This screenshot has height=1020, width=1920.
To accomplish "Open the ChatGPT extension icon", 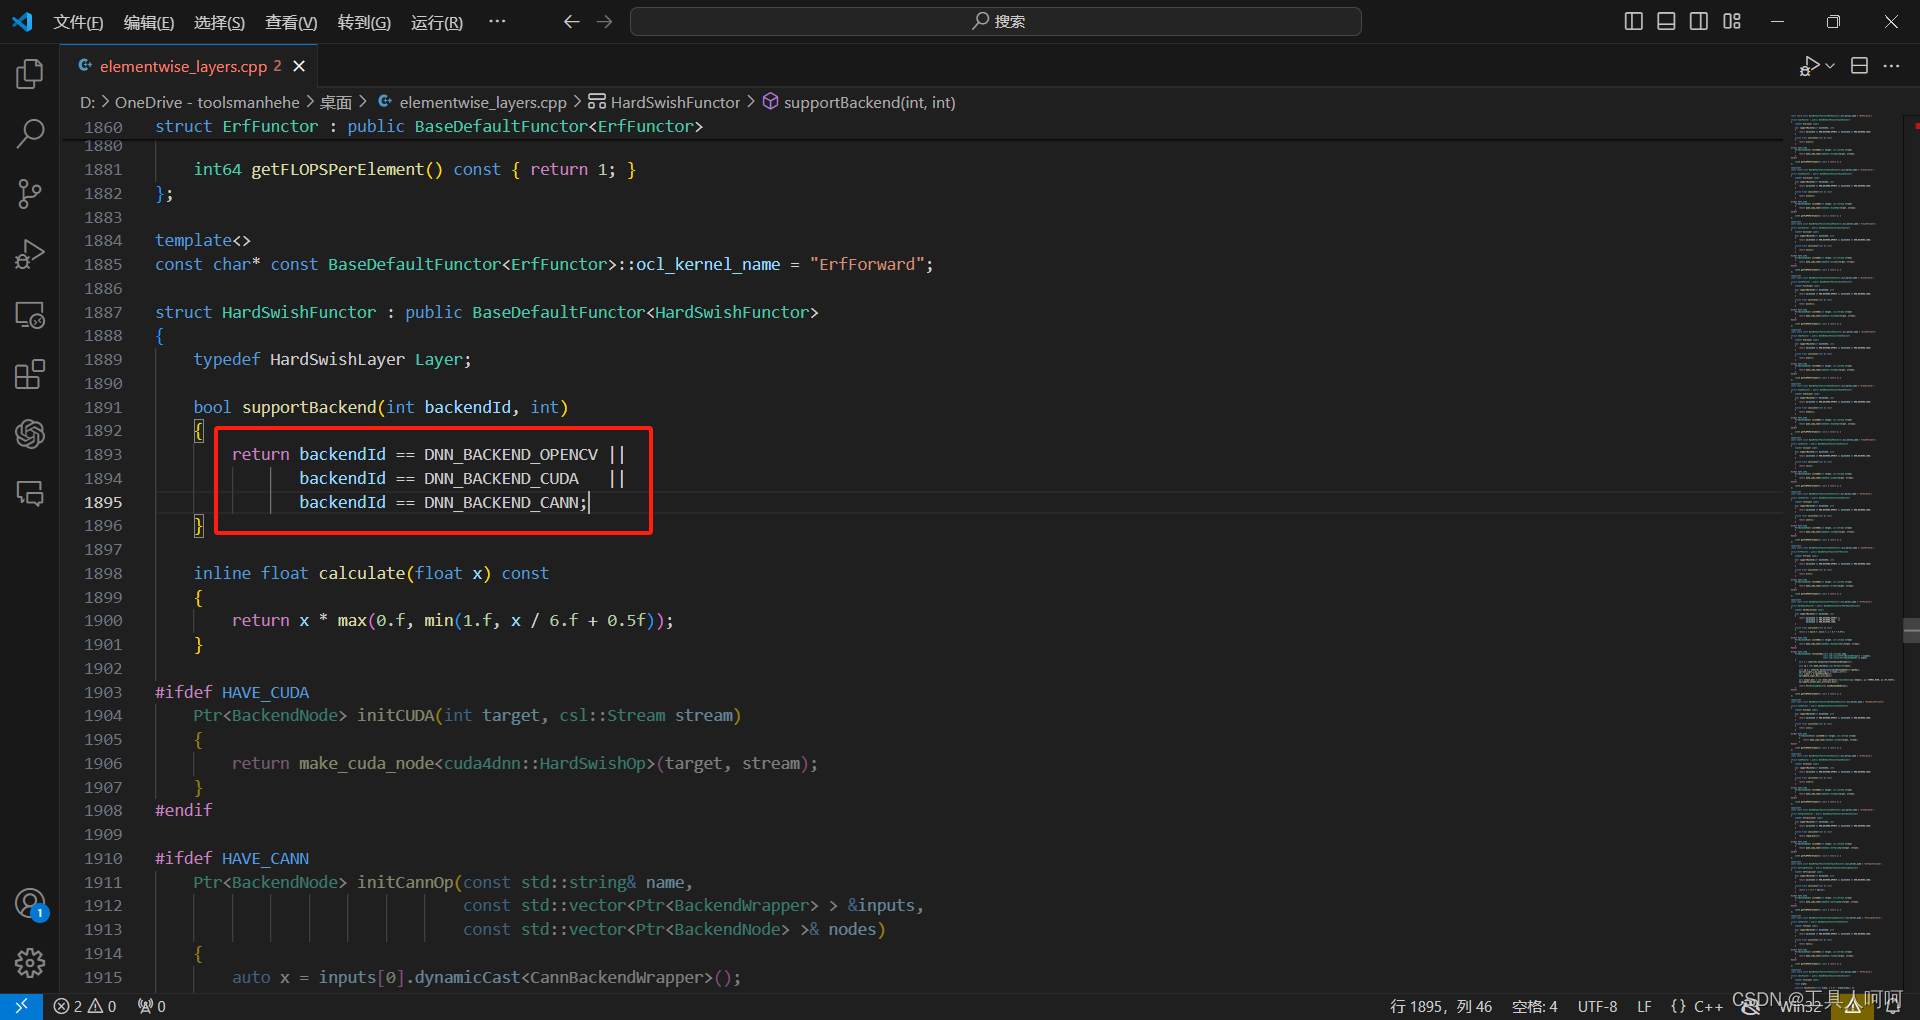I will 30,433.
